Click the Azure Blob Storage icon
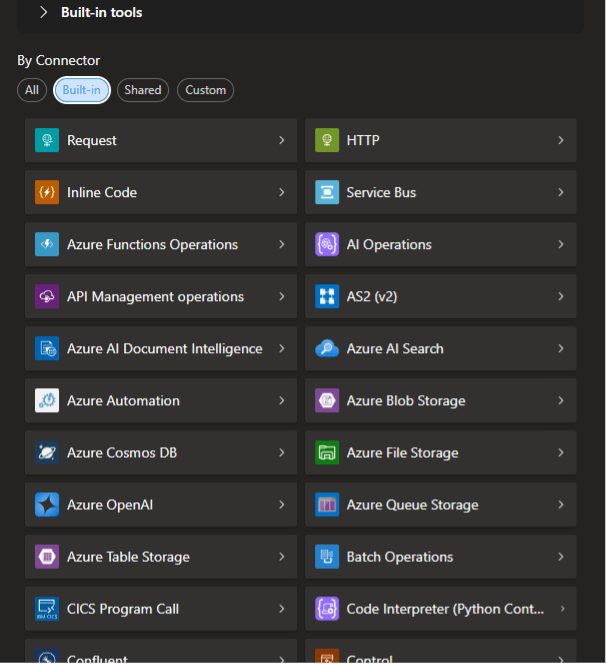 (327, 401)
